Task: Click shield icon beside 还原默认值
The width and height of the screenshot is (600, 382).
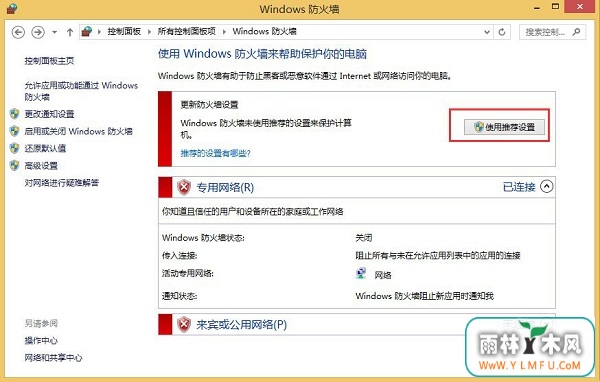Action: [x=15, y=148]
